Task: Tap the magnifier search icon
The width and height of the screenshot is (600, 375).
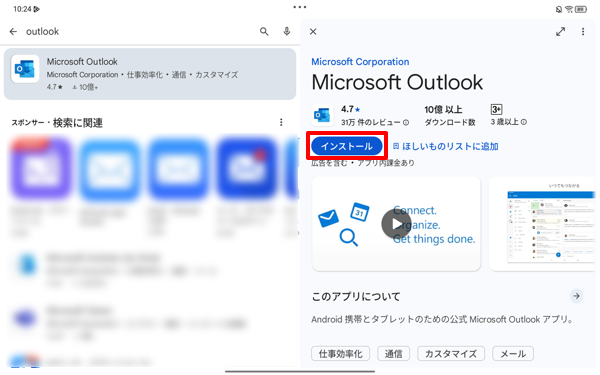Action: click(x=264, y=32)
